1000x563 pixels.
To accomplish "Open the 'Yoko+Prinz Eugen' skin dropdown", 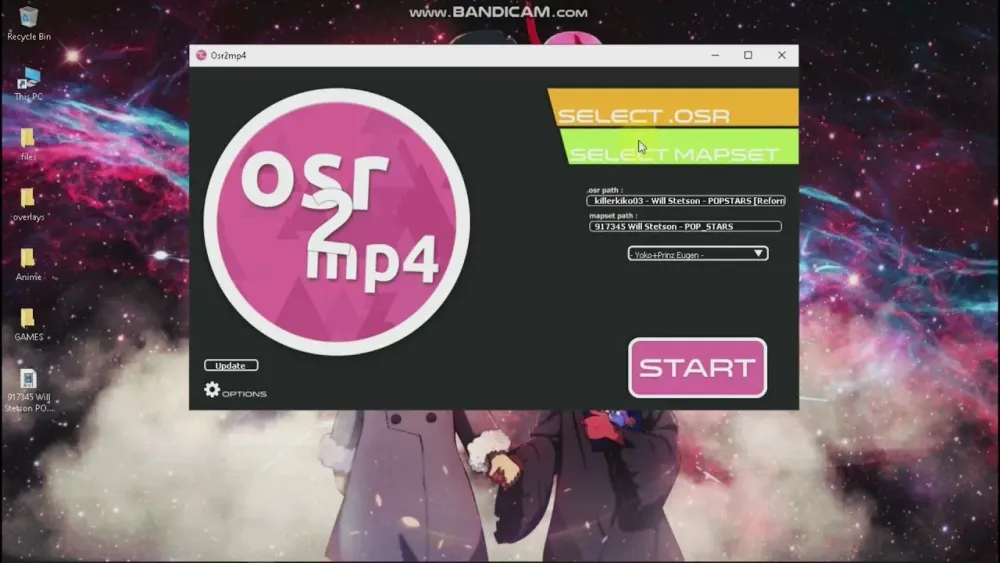I will pos(698,254).
